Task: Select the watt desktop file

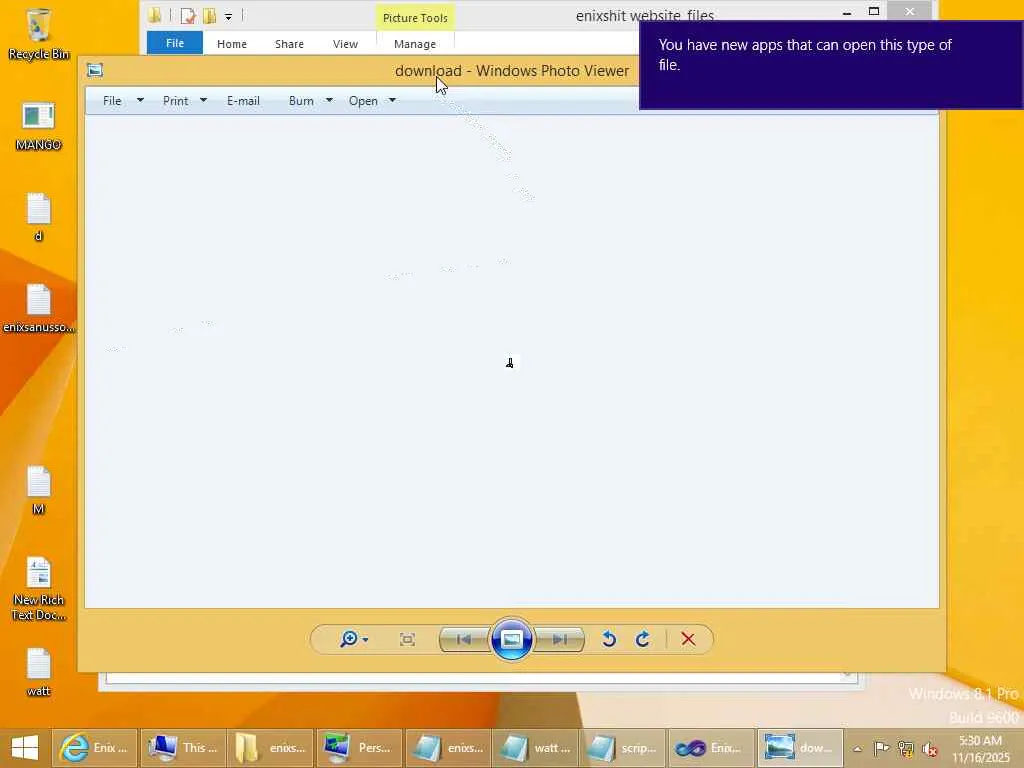Action: click(x=39, y=673)
